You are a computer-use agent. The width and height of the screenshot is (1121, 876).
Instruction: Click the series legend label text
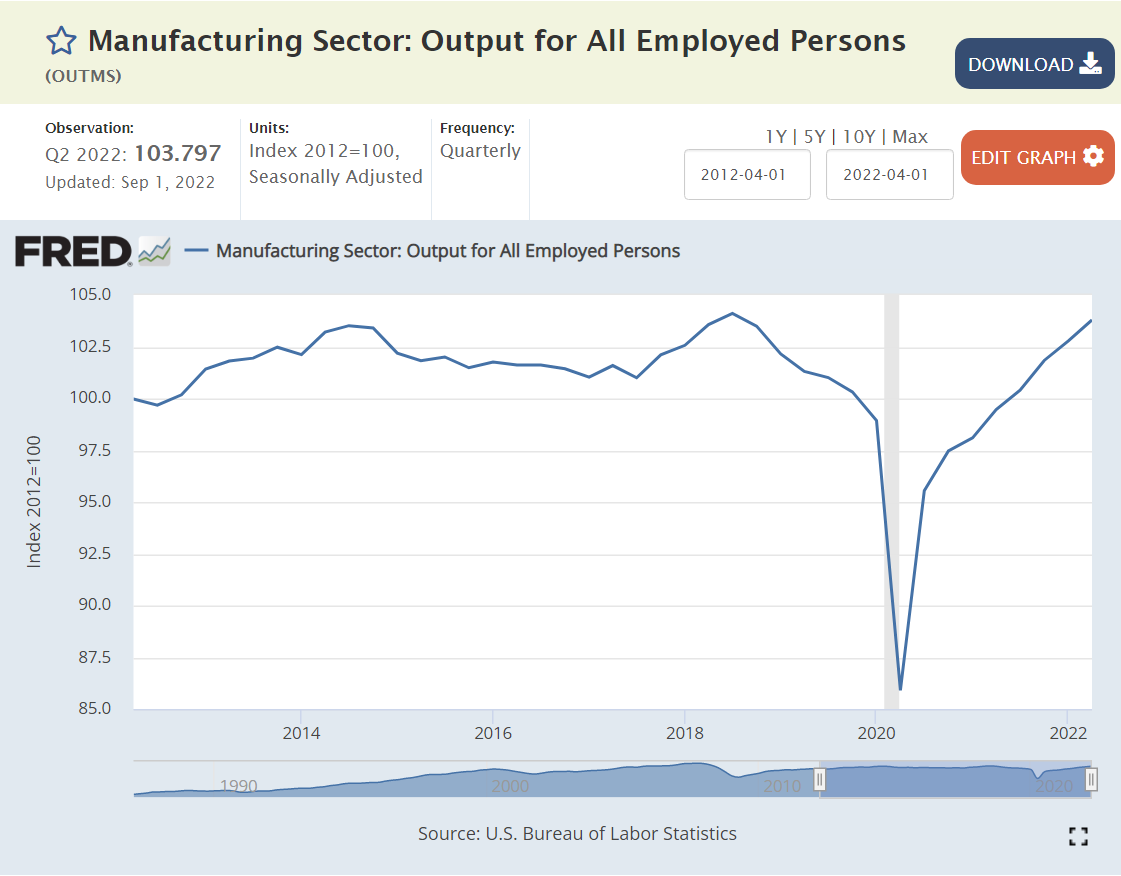448,251
